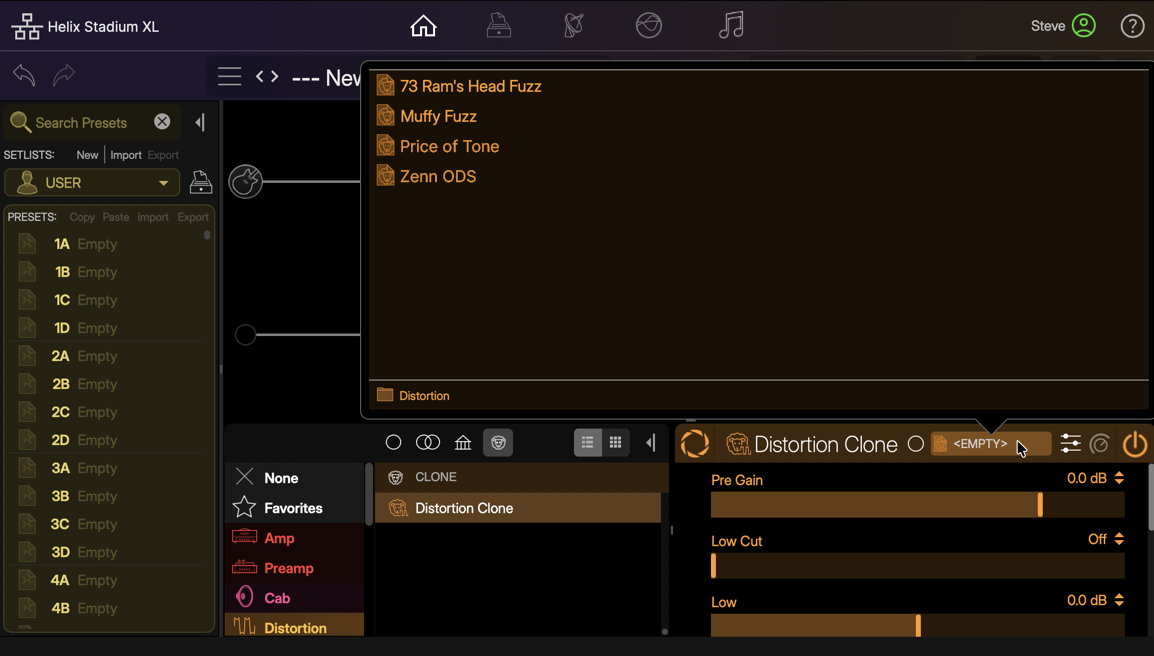Click Steve's user account icon
This screenshot has height=656, width=1154.
point(1083,26)
